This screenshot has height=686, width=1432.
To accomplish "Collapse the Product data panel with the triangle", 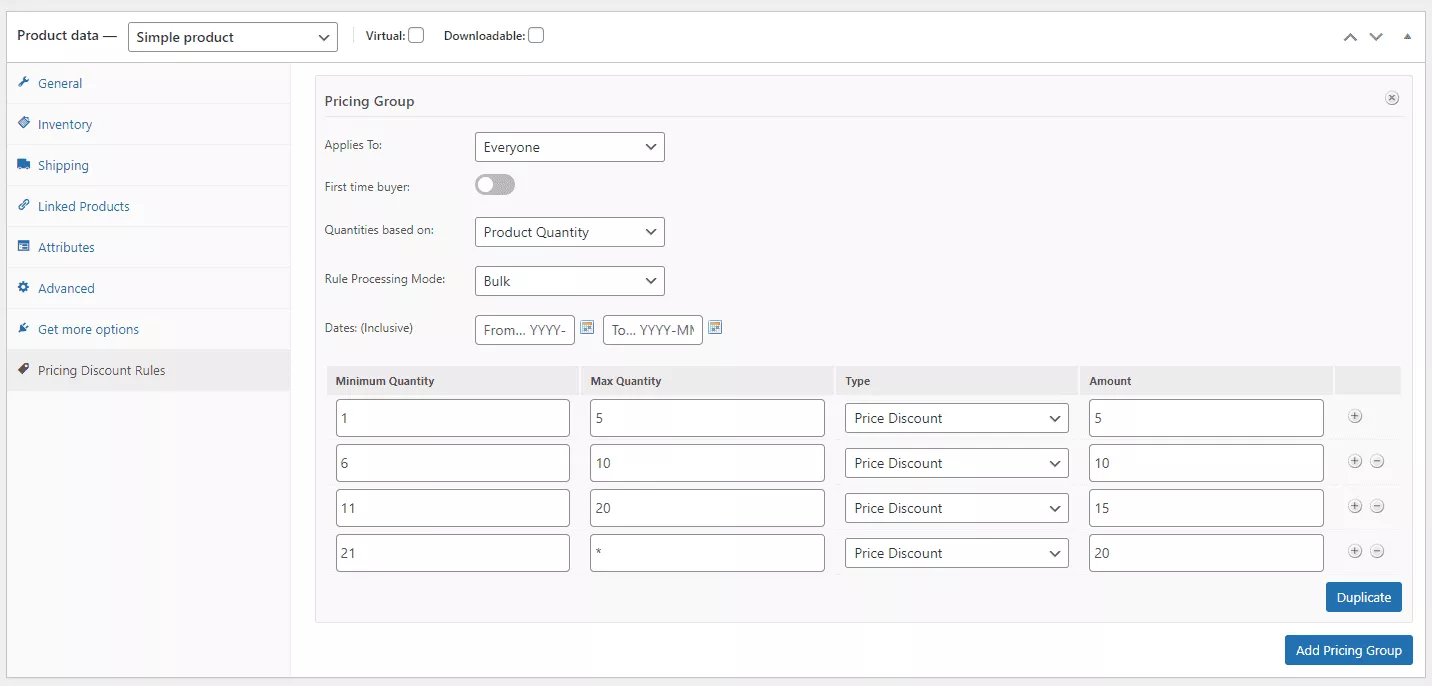I will 1407,36.
